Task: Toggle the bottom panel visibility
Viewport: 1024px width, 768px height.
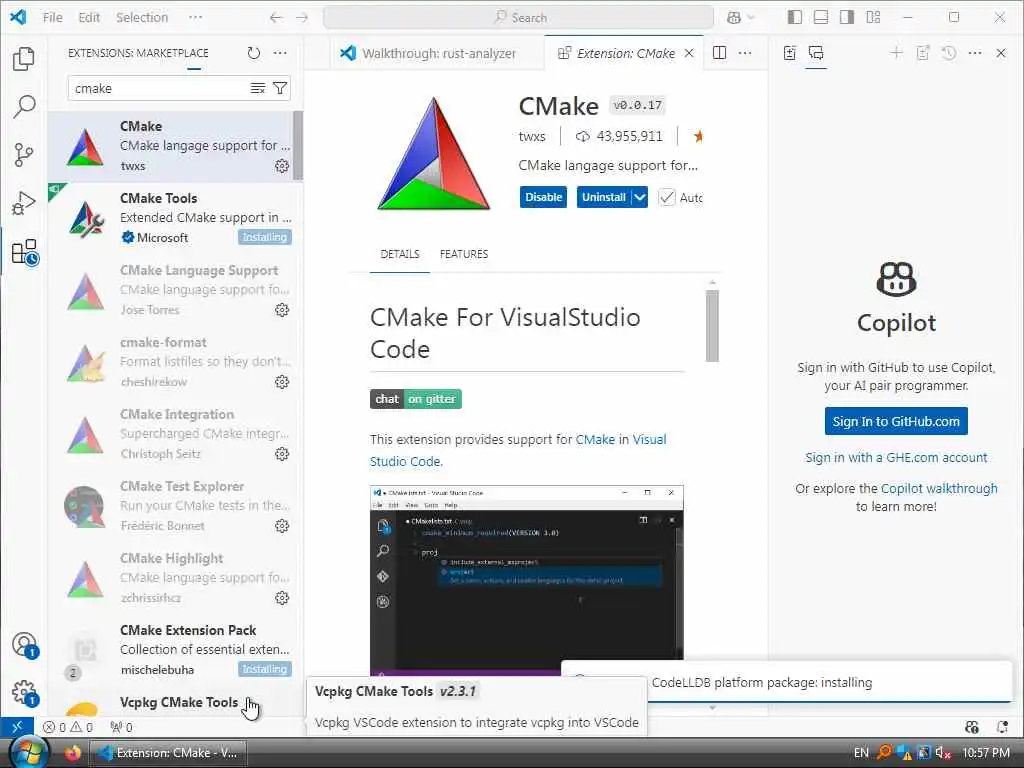Action: click(x=821, y=18)
